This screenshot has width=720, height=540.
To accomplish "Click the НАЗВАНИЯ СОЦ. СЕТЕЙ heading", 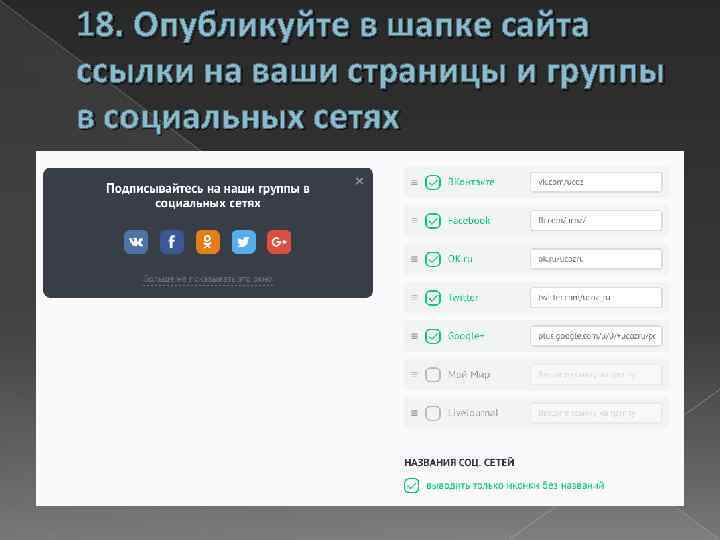I will 459,462.
